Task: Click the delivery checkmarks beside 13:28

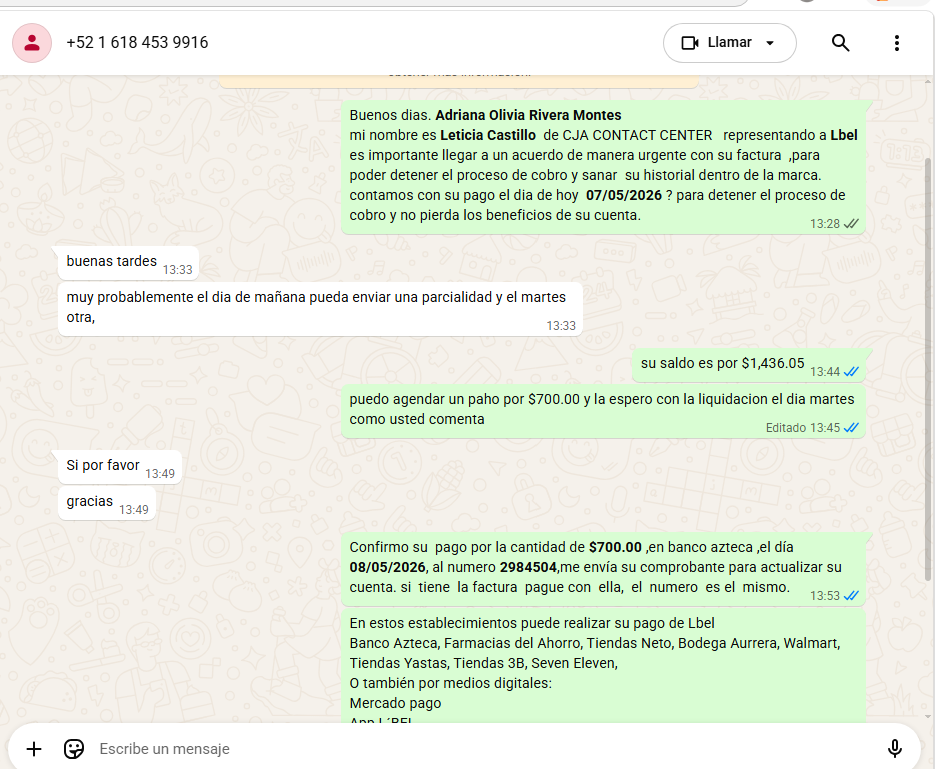Action: pos(851,224)
